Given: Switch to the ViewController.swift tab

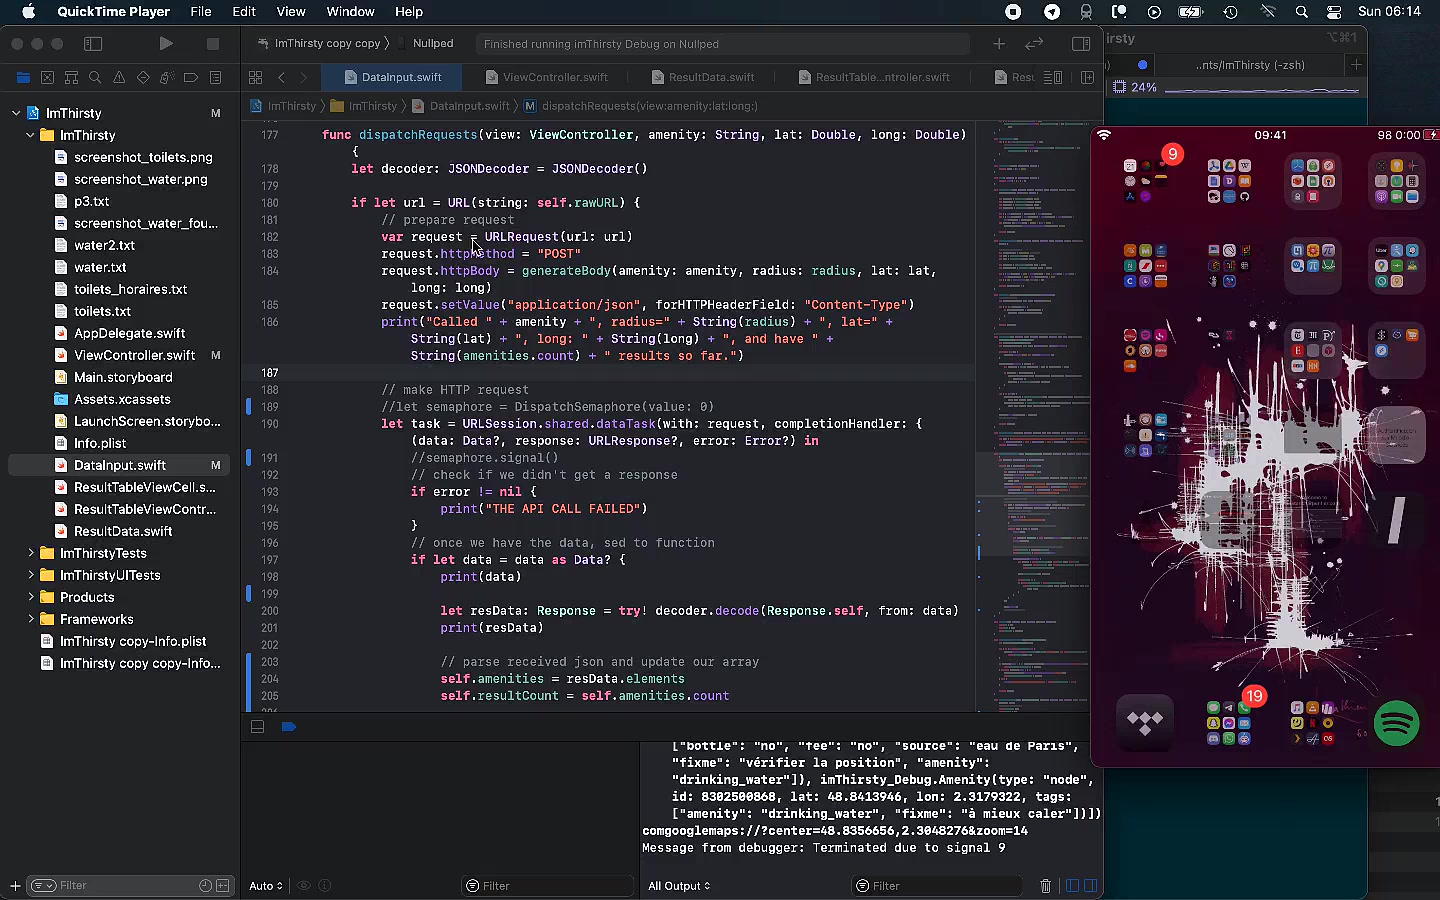Looking at the screenshot, I should point(554,77).
